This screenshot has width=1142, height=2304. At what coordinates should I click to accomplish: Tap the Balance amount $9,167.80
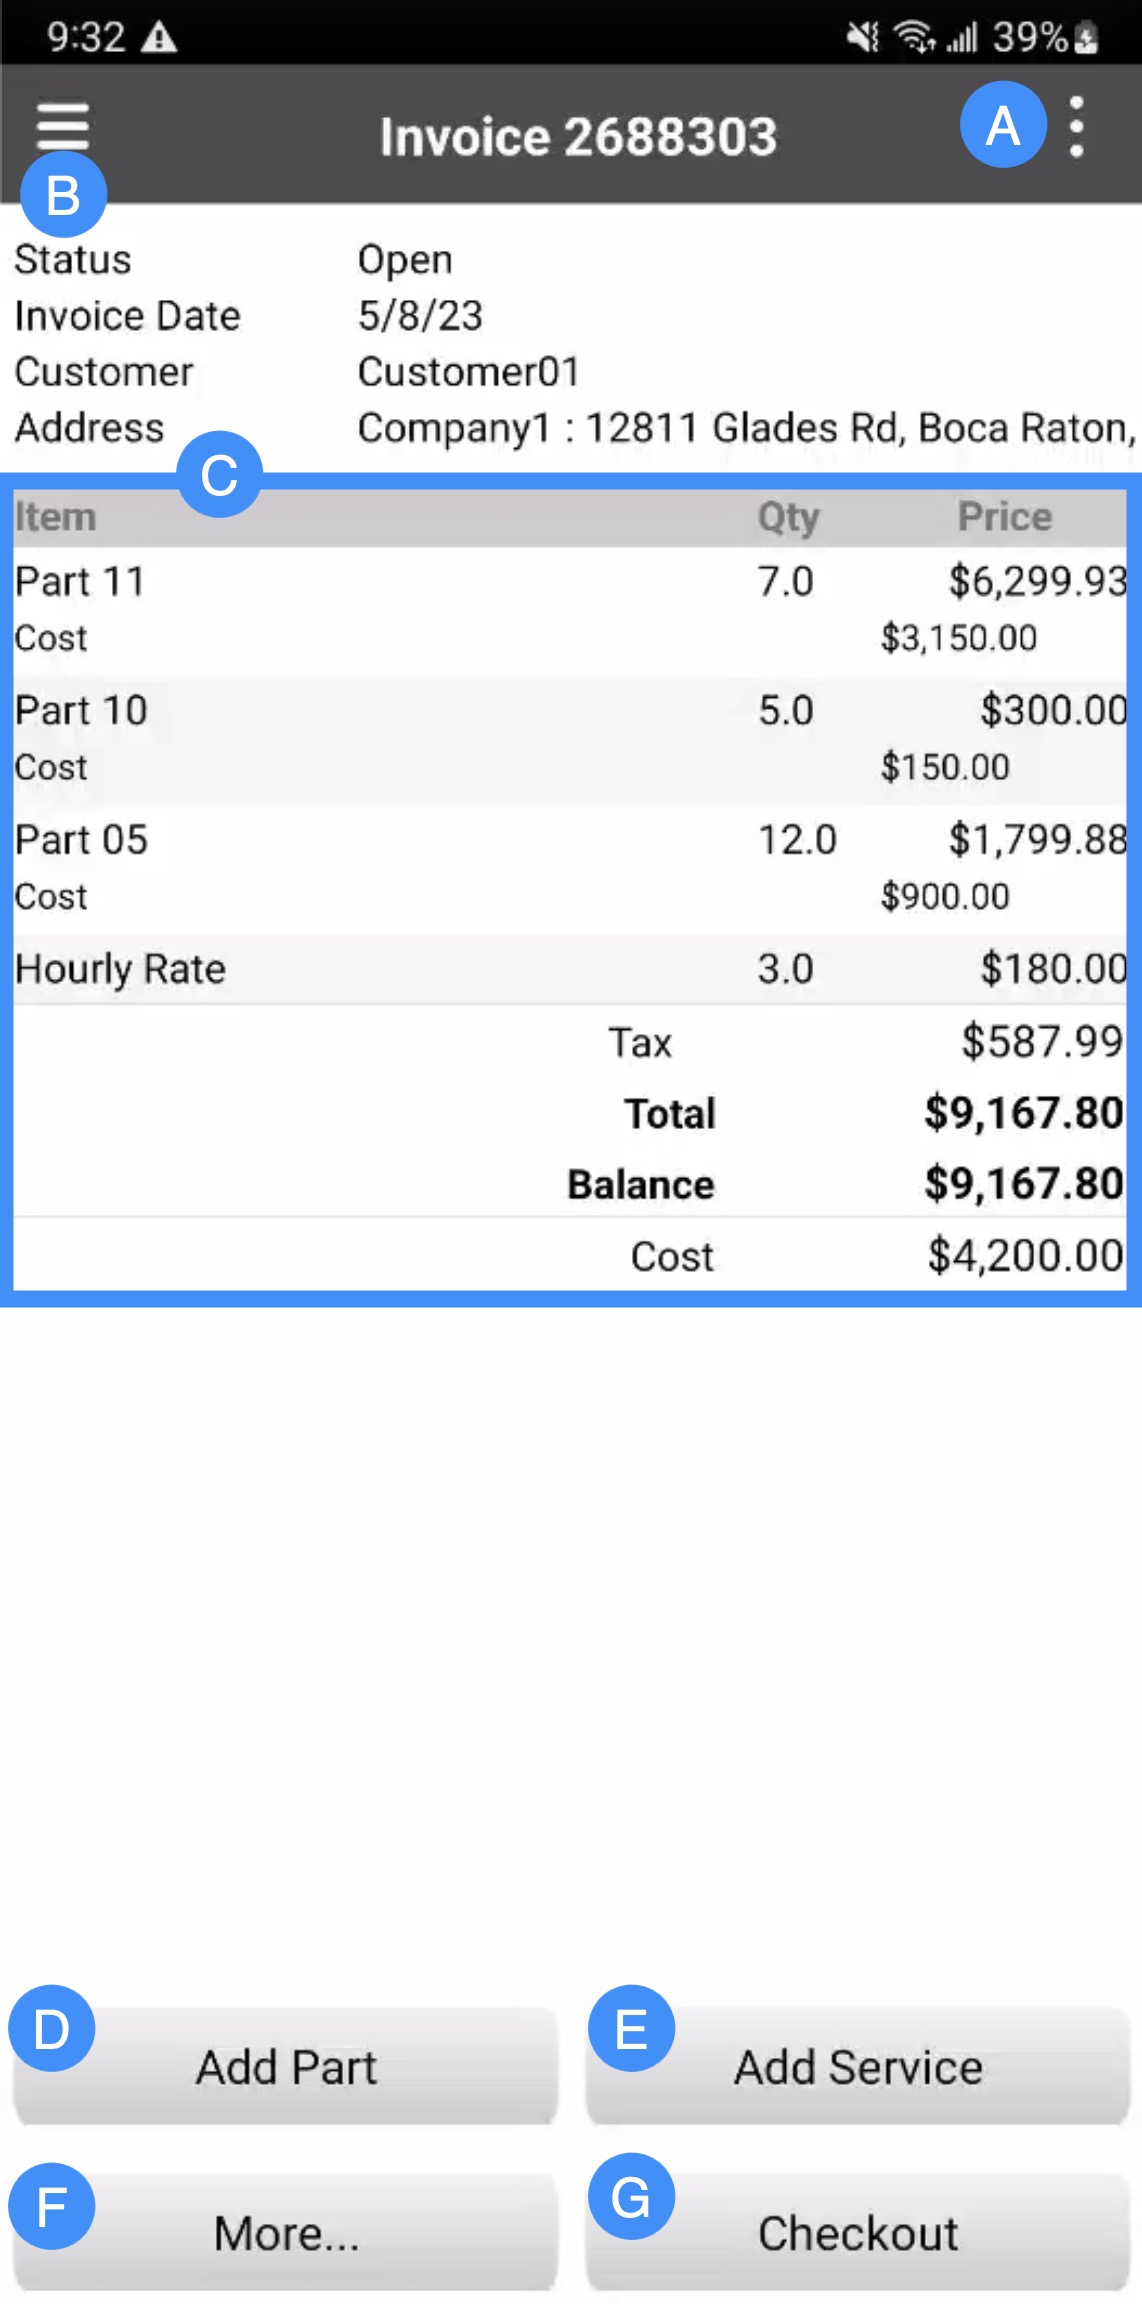click(1023, 1184)
